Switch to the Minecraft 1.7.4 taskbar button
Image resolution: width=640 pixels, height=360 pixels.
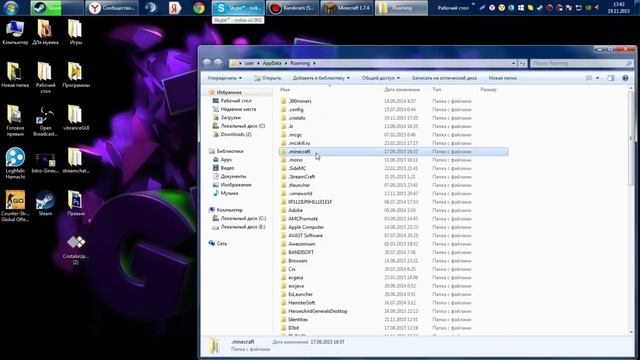point(347,8)
